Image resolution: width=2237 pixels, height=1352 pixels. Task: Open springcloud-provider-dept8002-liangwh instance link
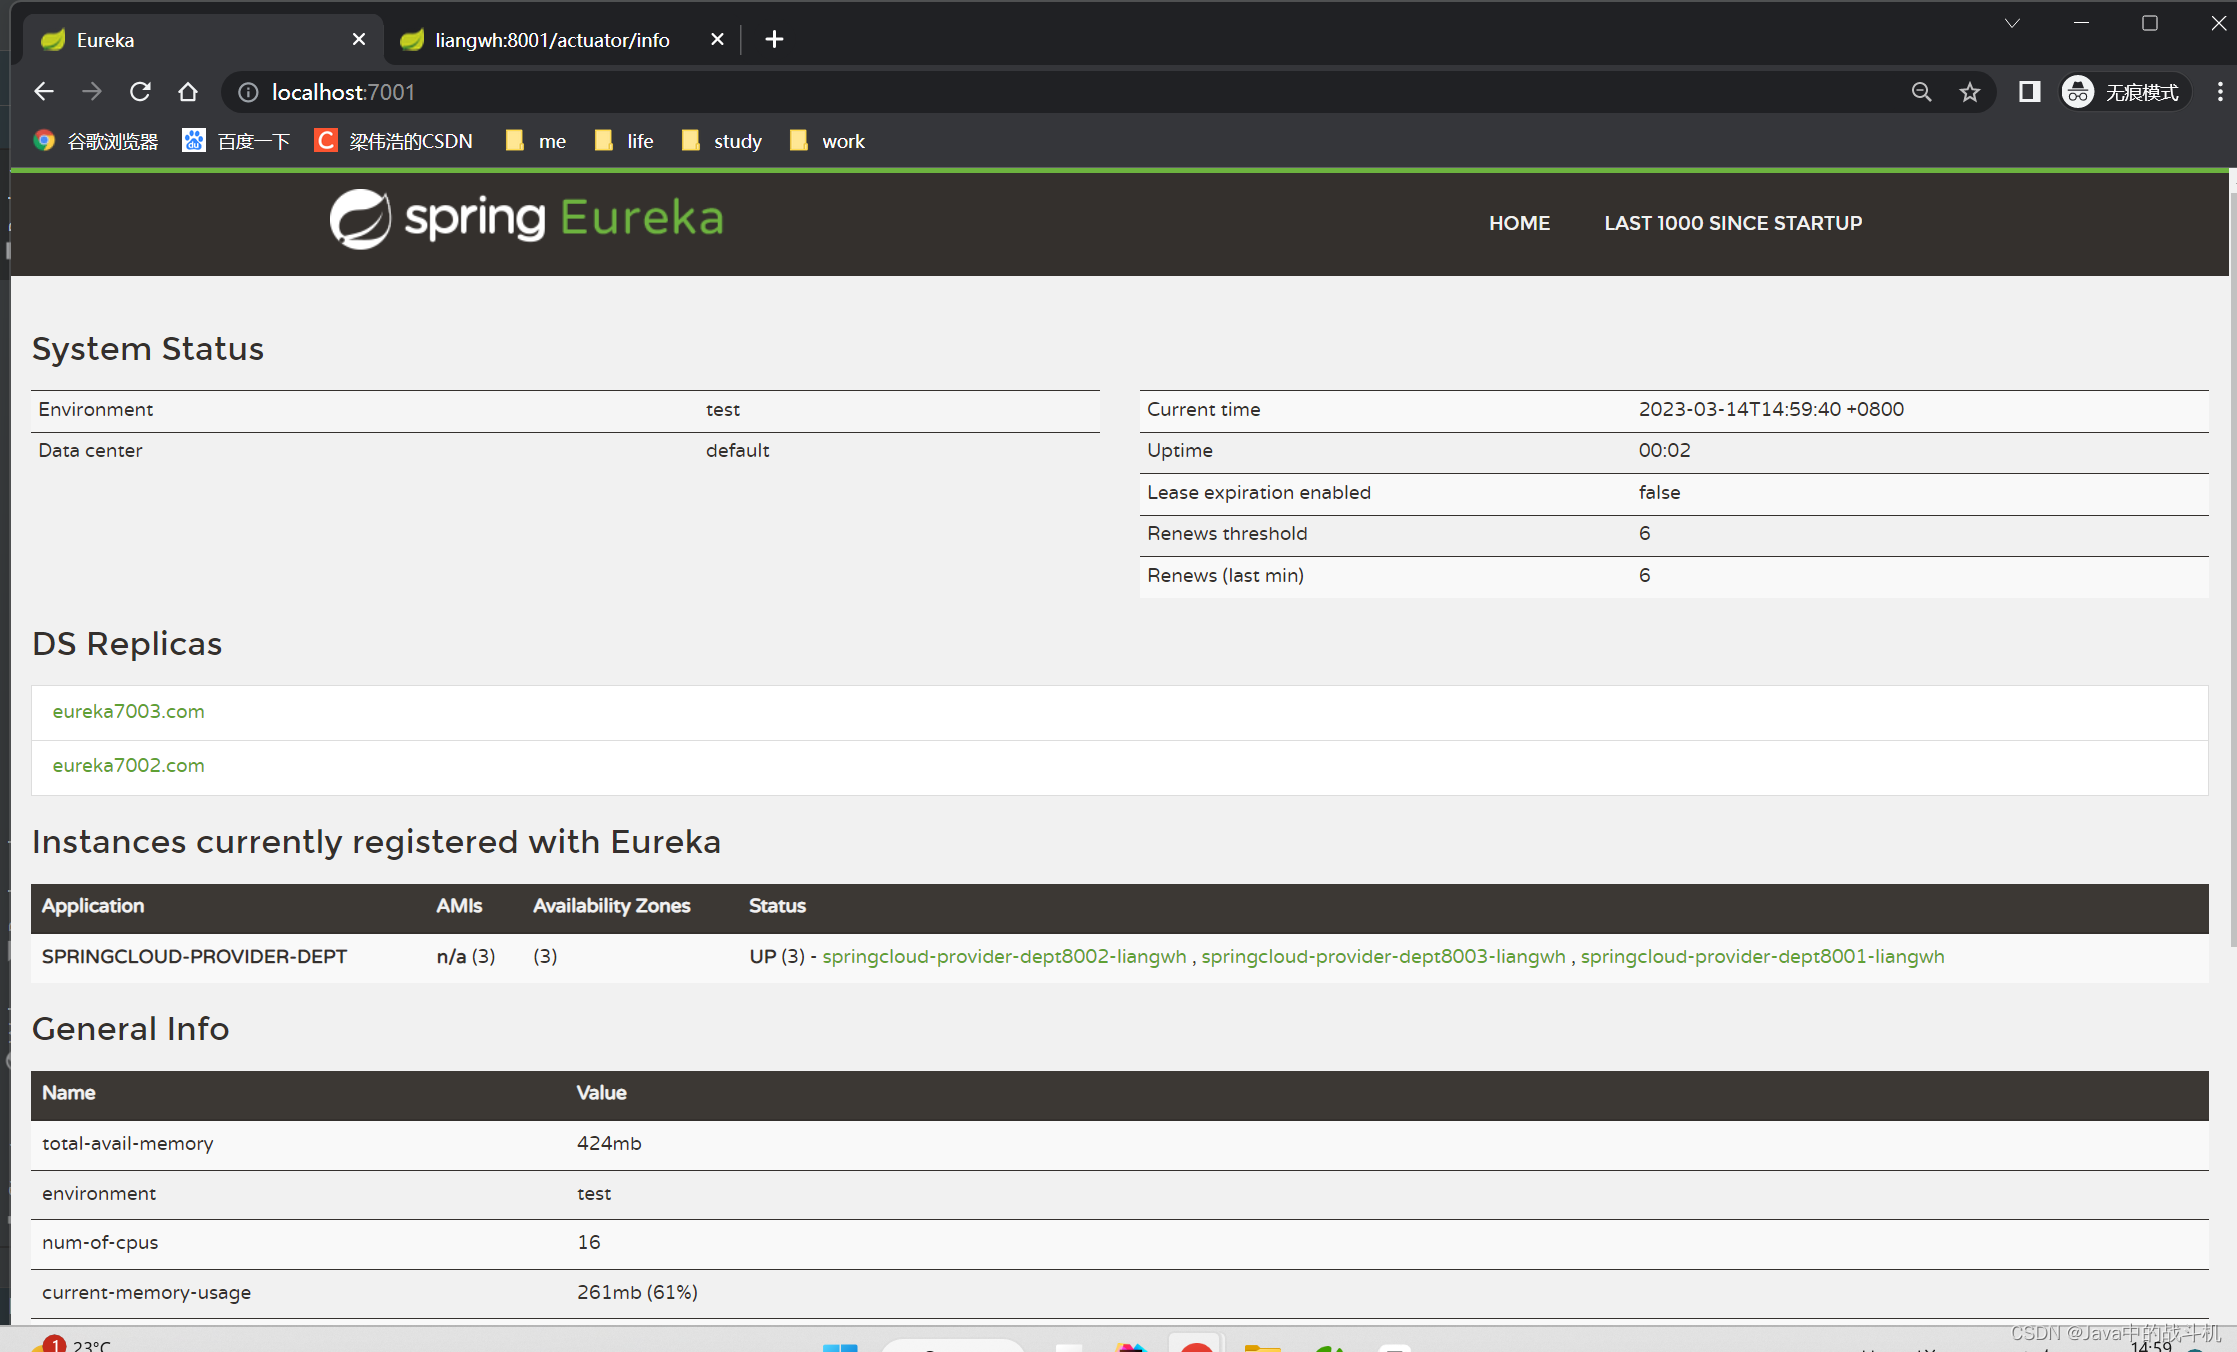1004,956
